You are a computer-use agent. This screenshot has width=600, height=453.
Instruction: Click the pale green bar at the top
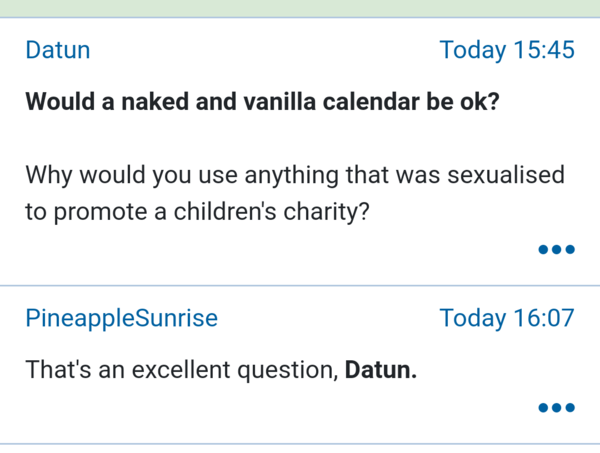[x=300, y=8]
